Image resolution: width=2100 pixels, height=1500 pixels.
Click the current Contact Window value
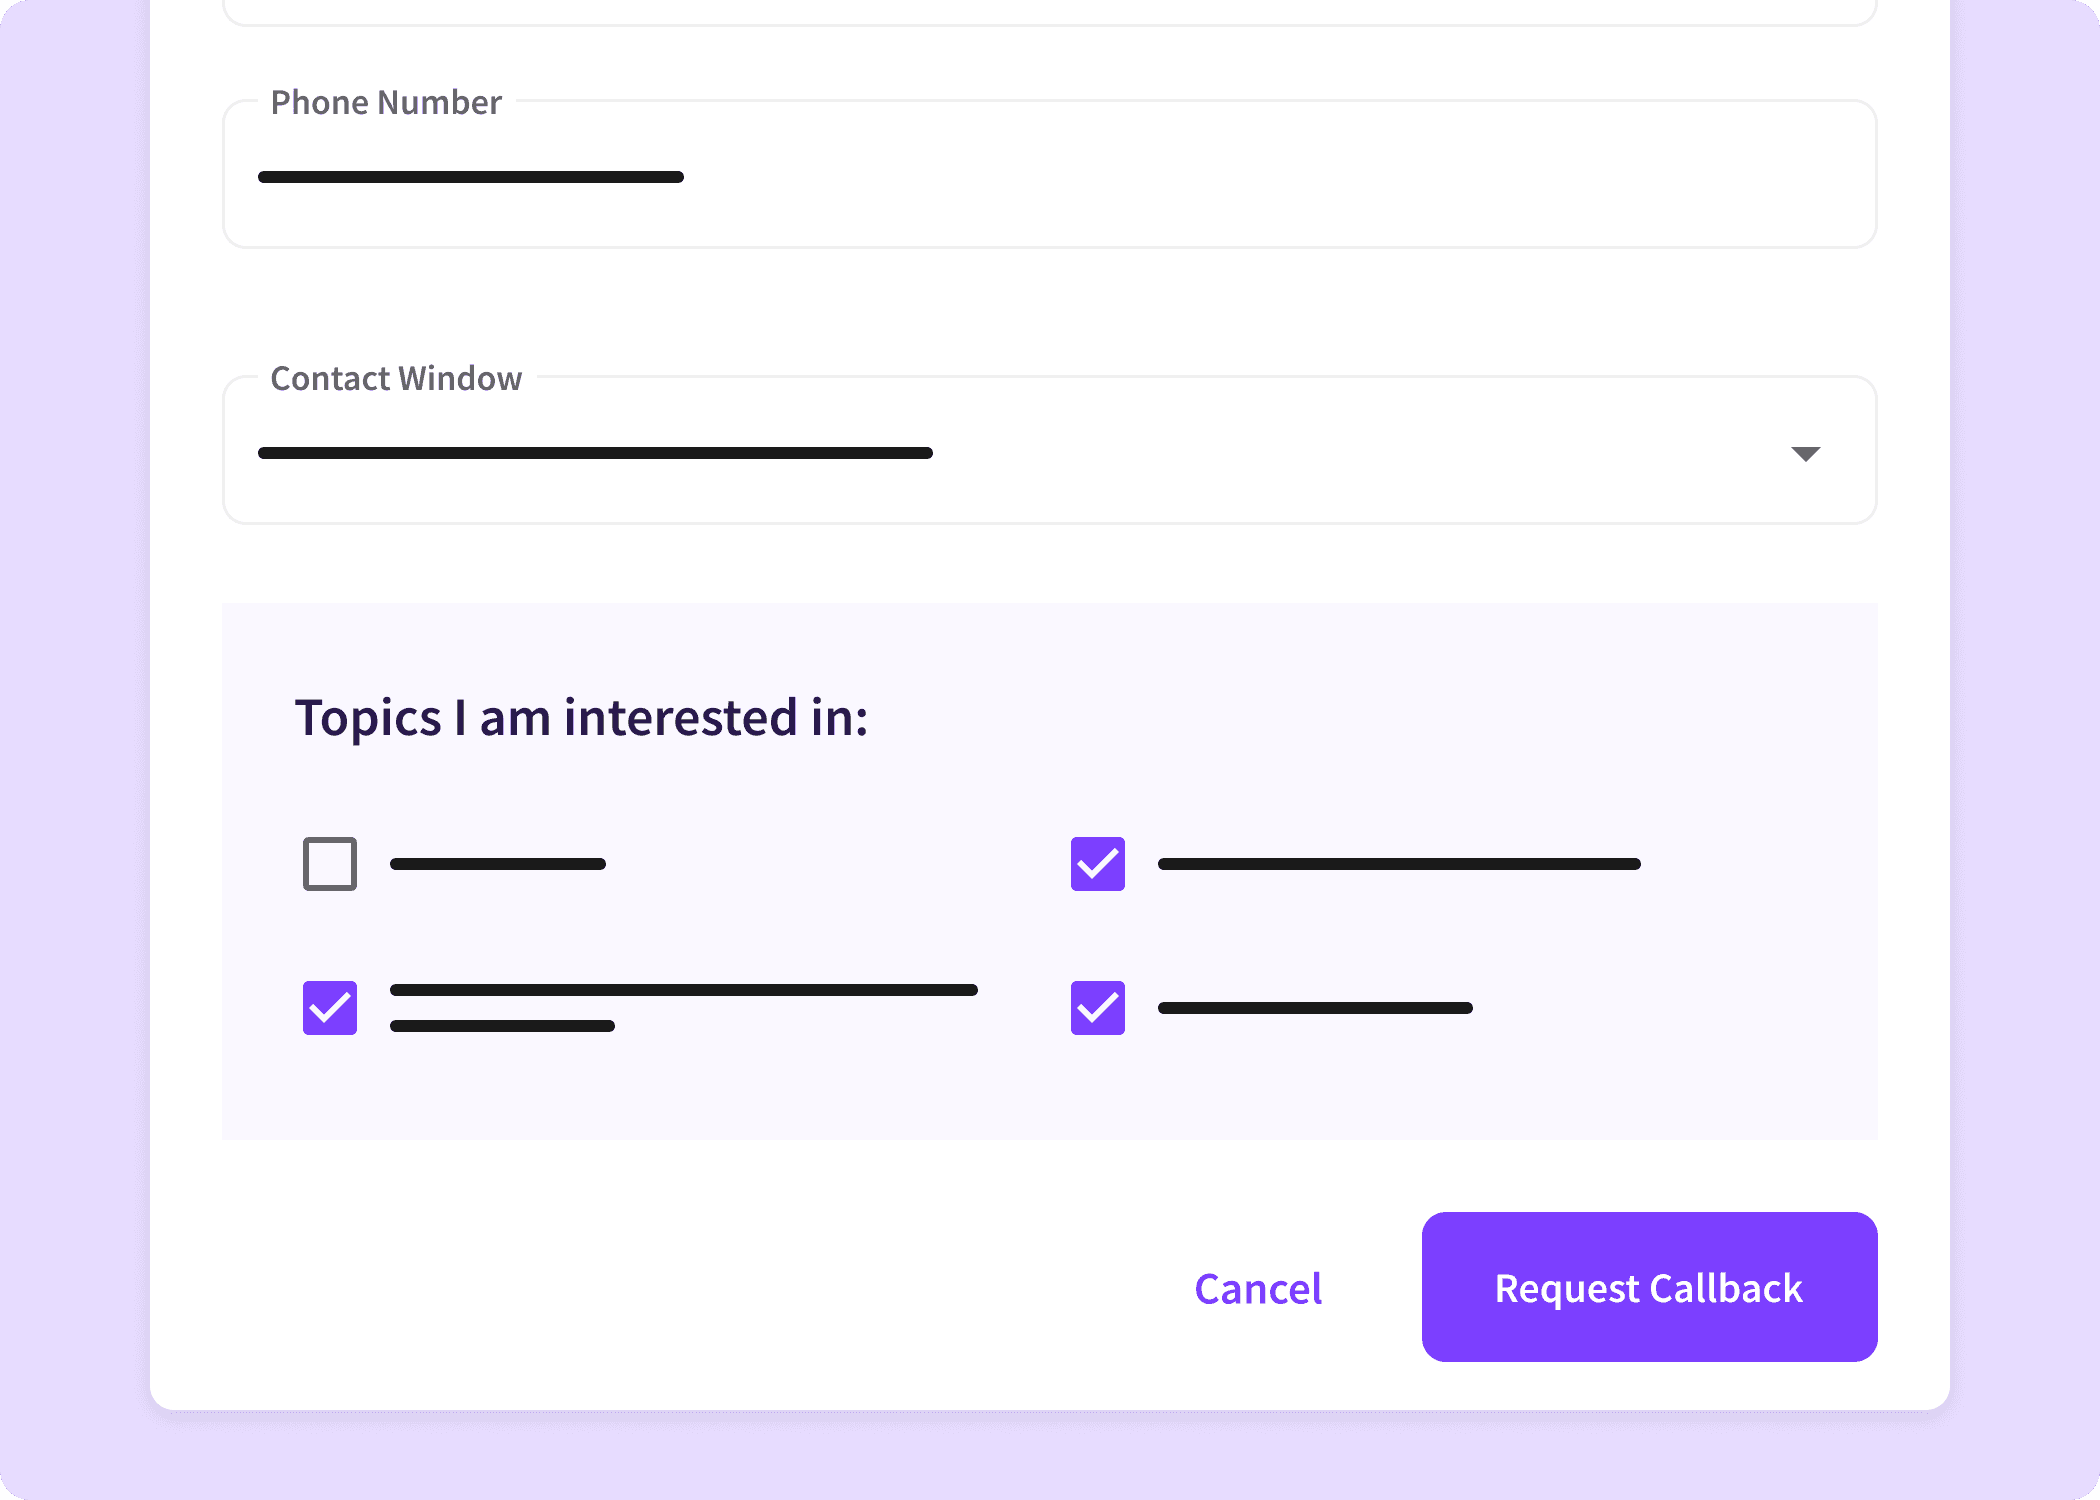pos(595,452)
